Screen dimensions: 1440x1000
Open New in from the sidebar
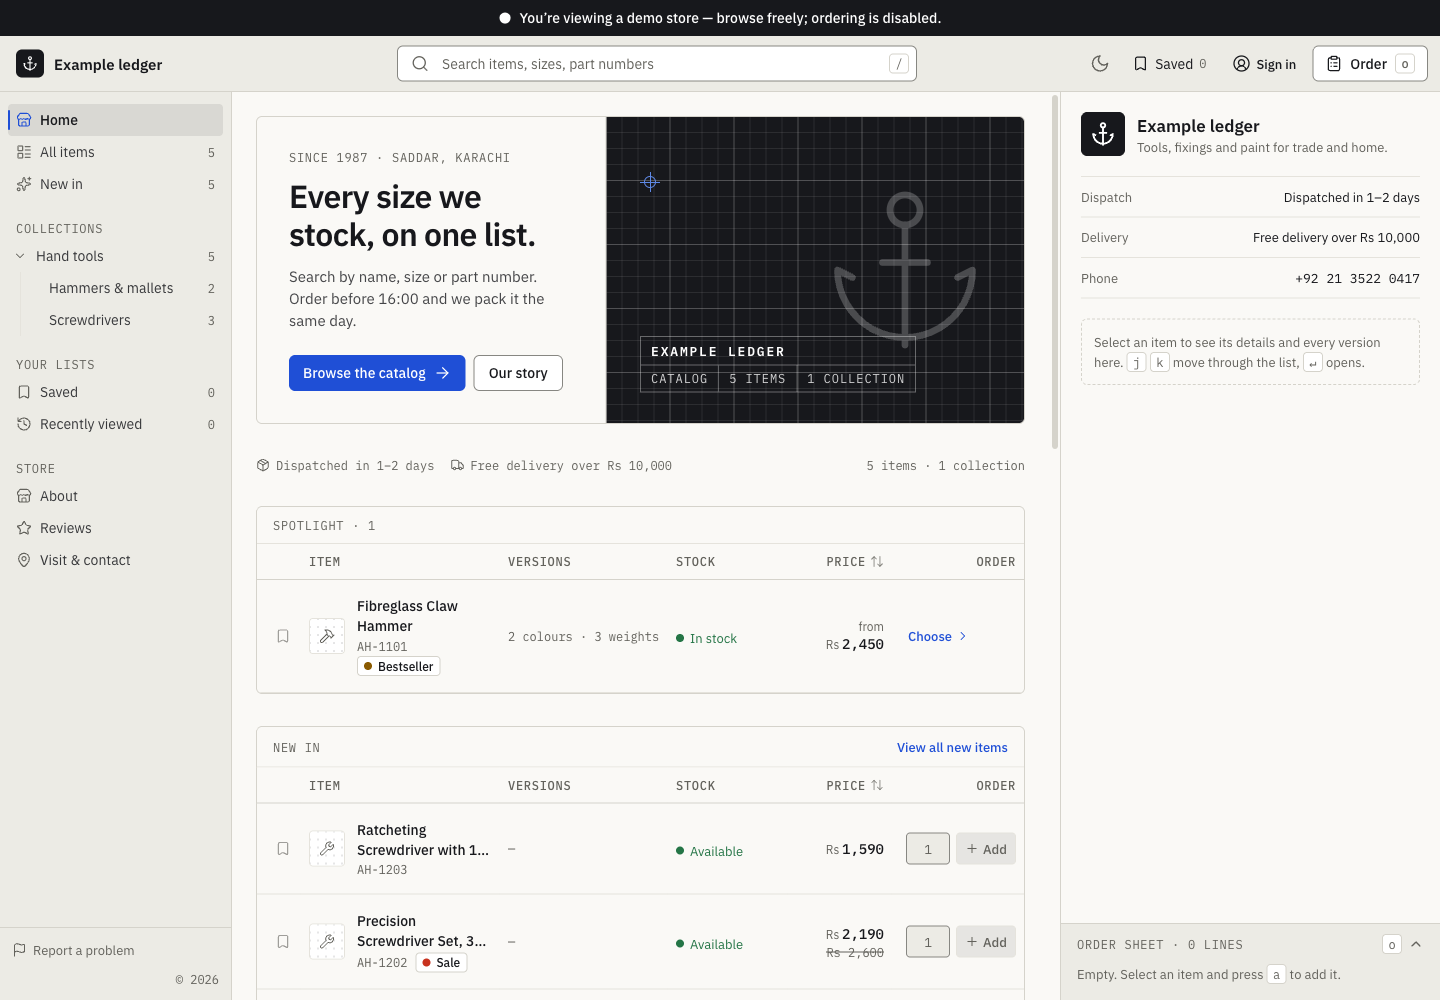(116, 184)
